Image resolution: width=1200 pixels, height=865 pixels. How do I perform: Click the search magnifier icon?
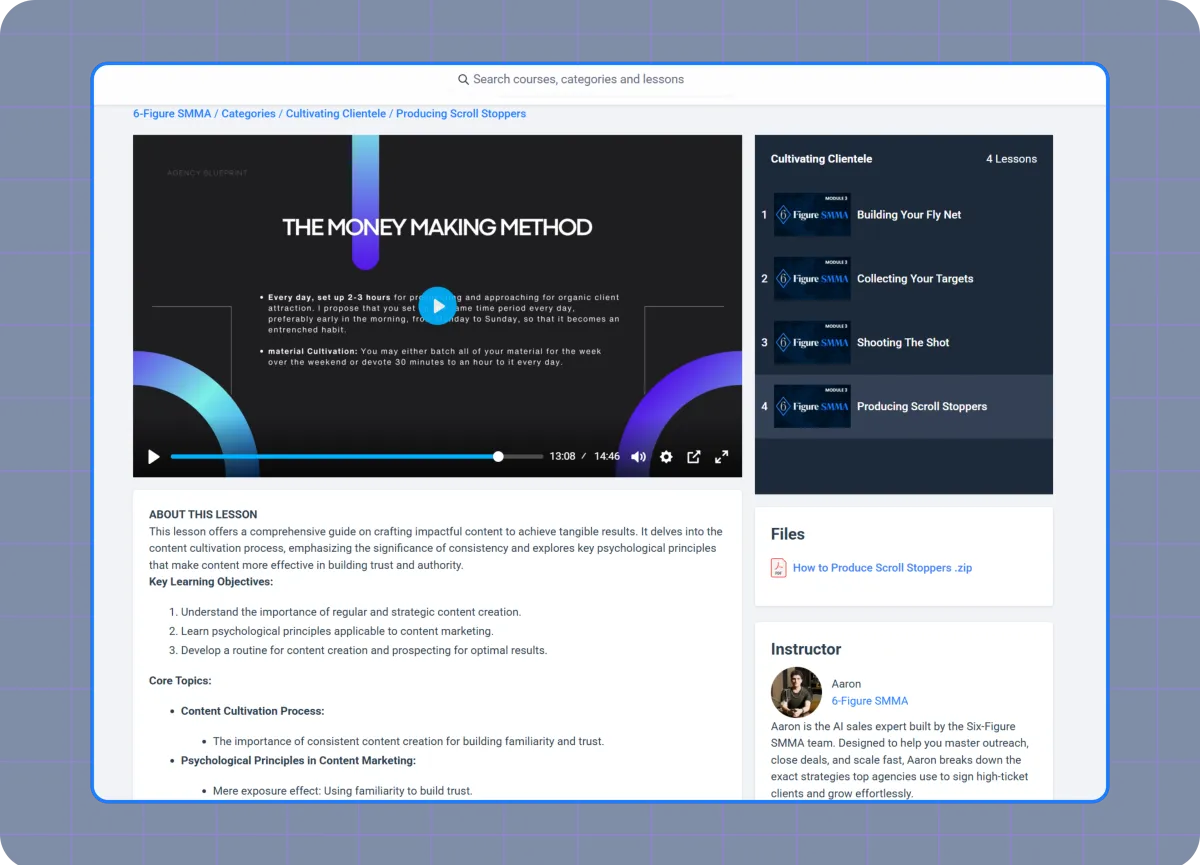coord(463,80)
